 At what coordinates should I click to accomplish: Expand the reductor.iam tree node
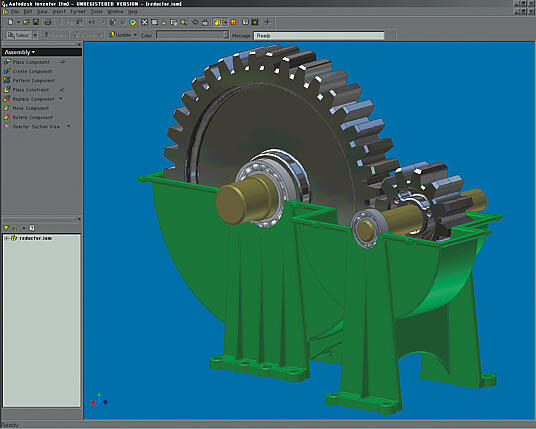pyautogui.click(x=6, y=238)
